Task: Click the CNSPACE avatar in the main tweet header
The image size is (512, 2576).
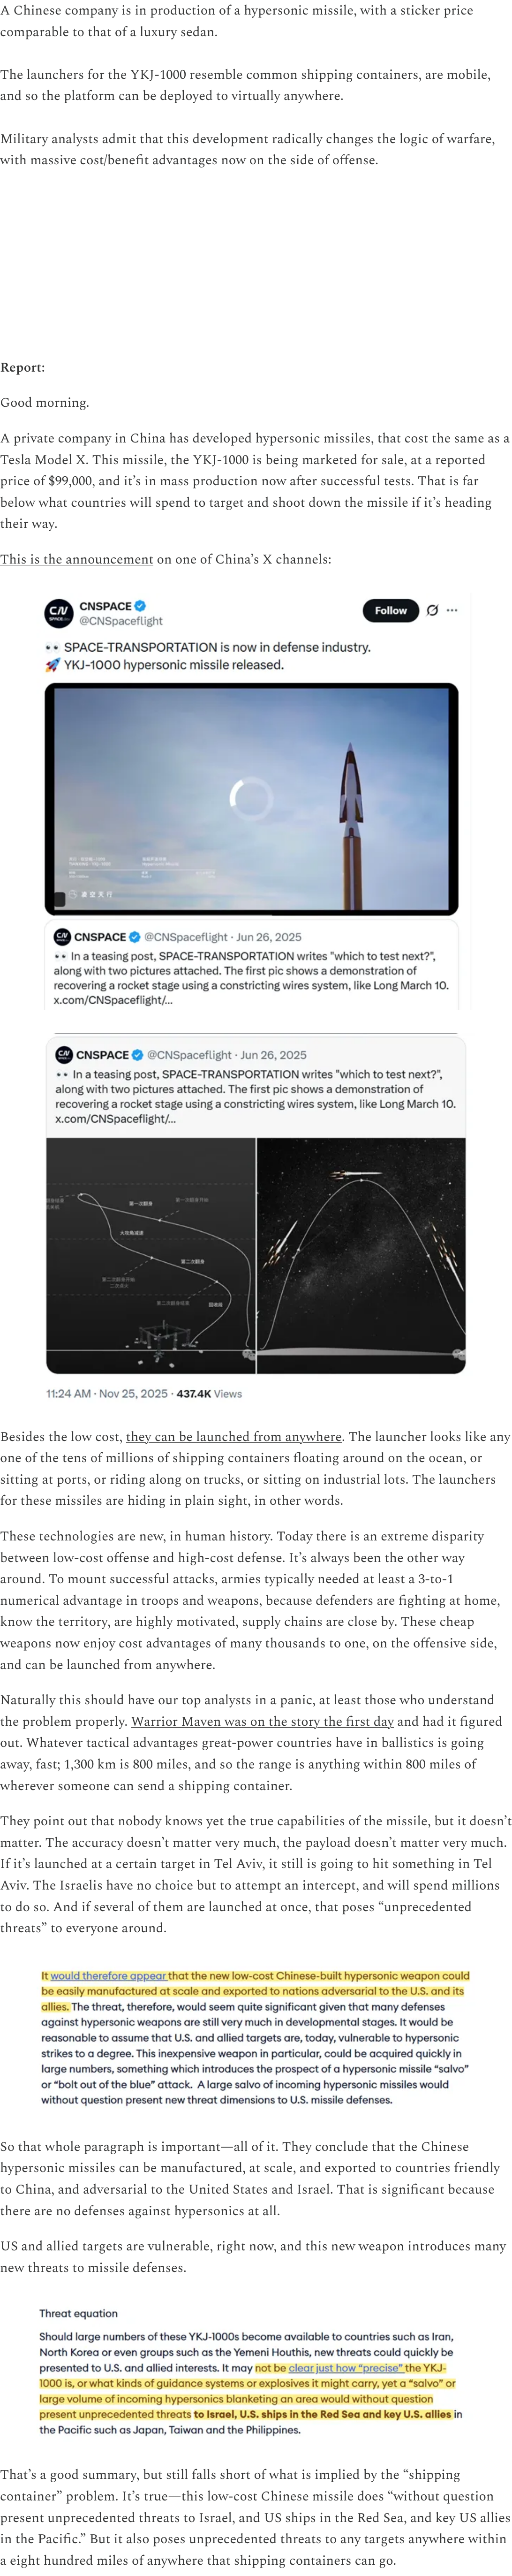Action: (59, 612)
